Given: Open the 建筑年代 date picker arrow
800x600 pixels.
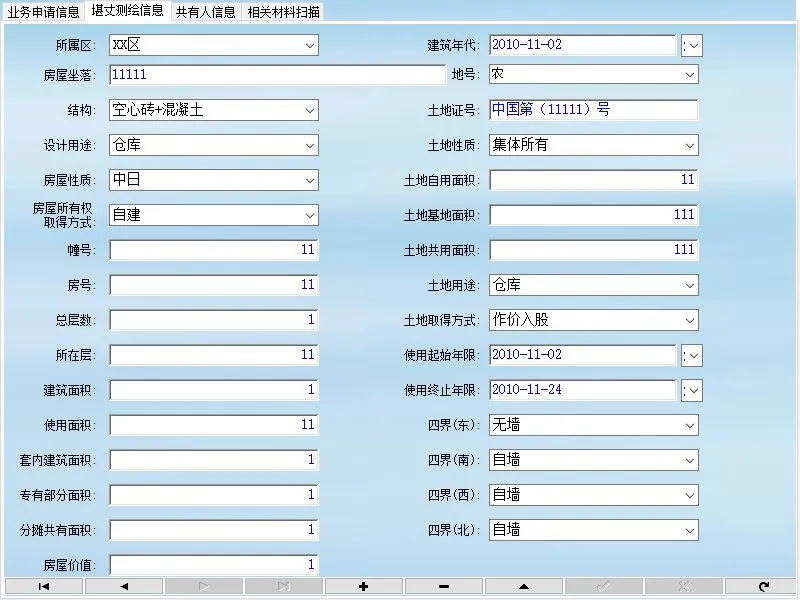Looking at the screenshot, I should click(x=691, y=44).
